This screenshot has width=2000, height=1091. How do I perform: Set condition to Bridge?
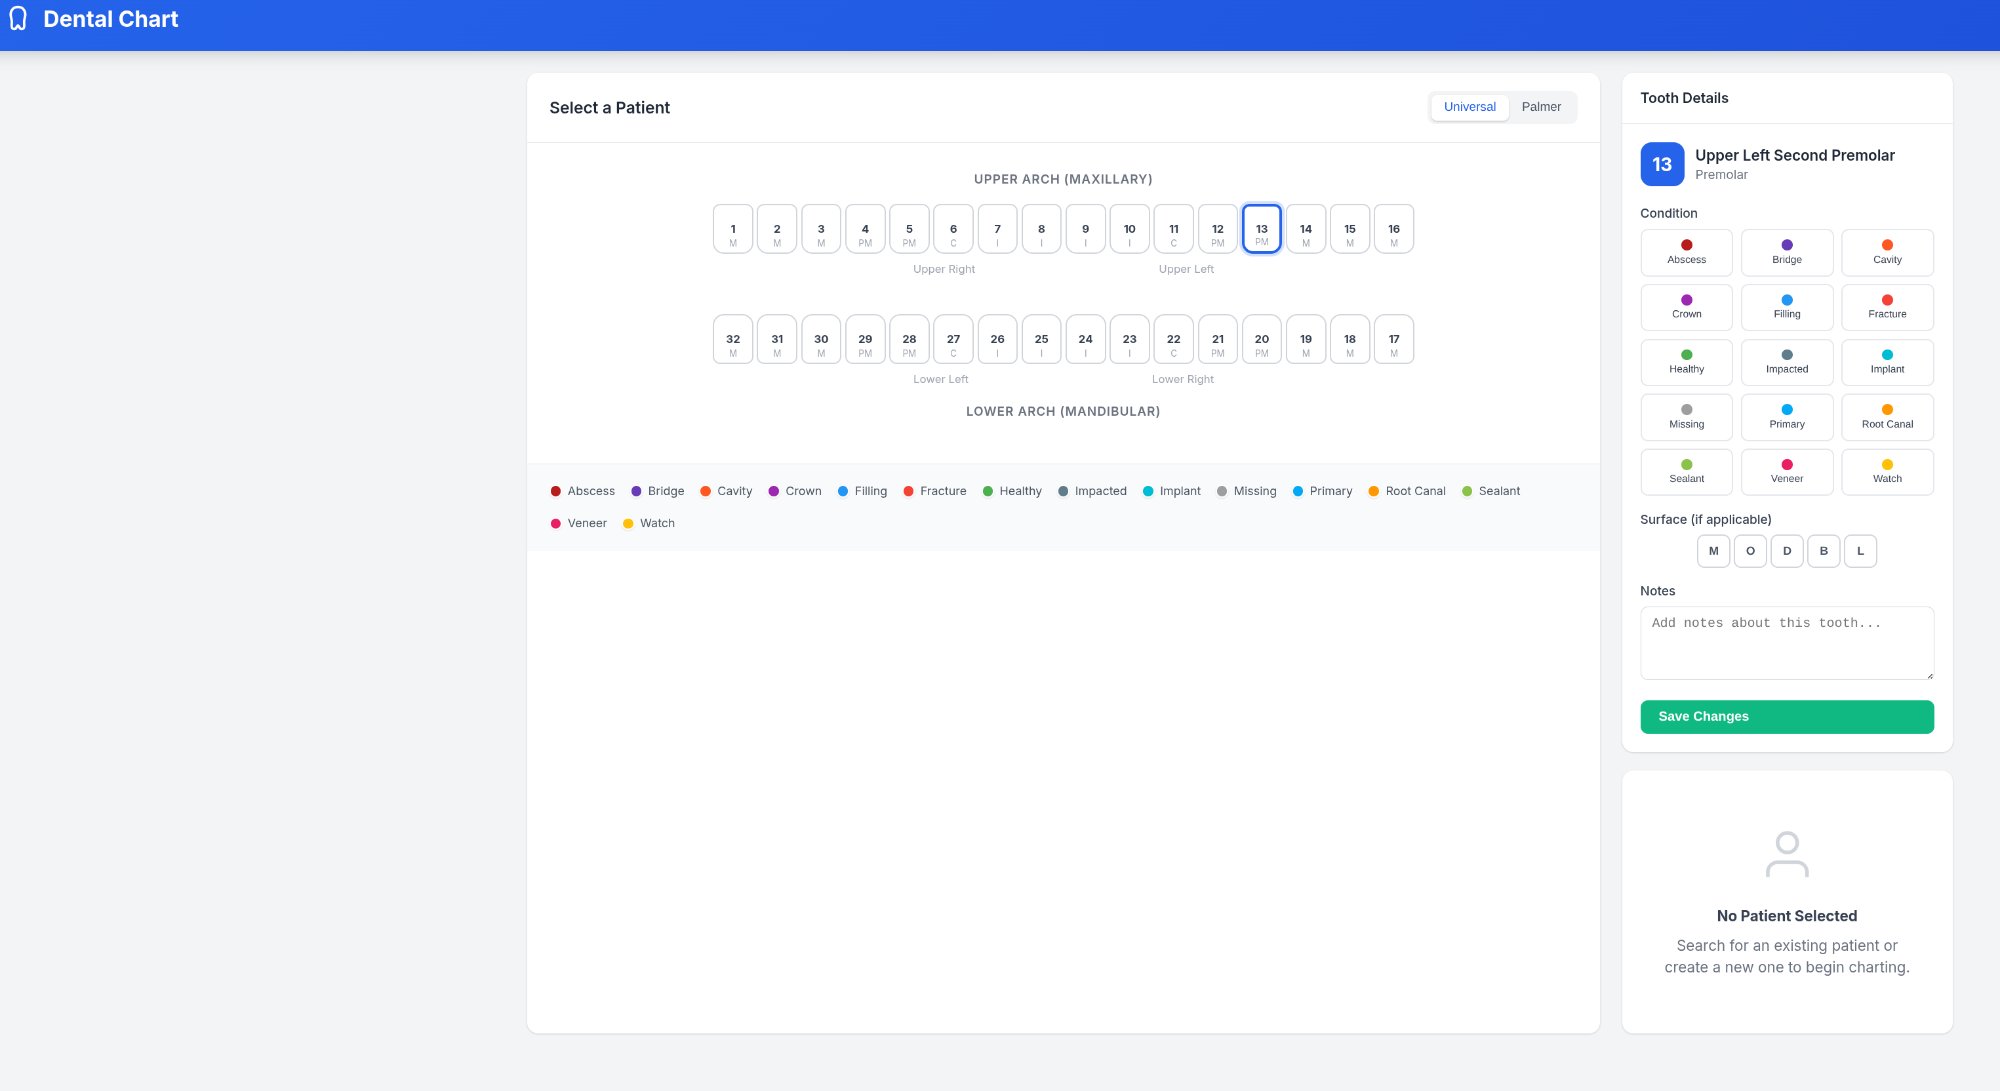(x=1786, y=252)
